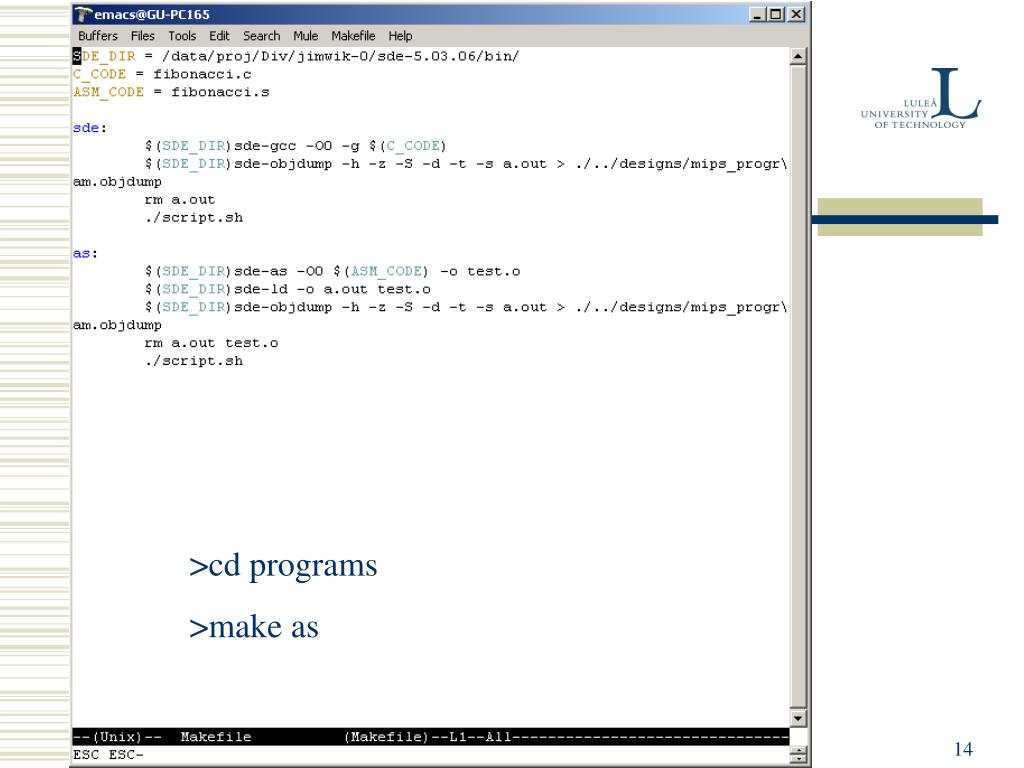Place cursor on the 'sde:' target

coord(89,128)
